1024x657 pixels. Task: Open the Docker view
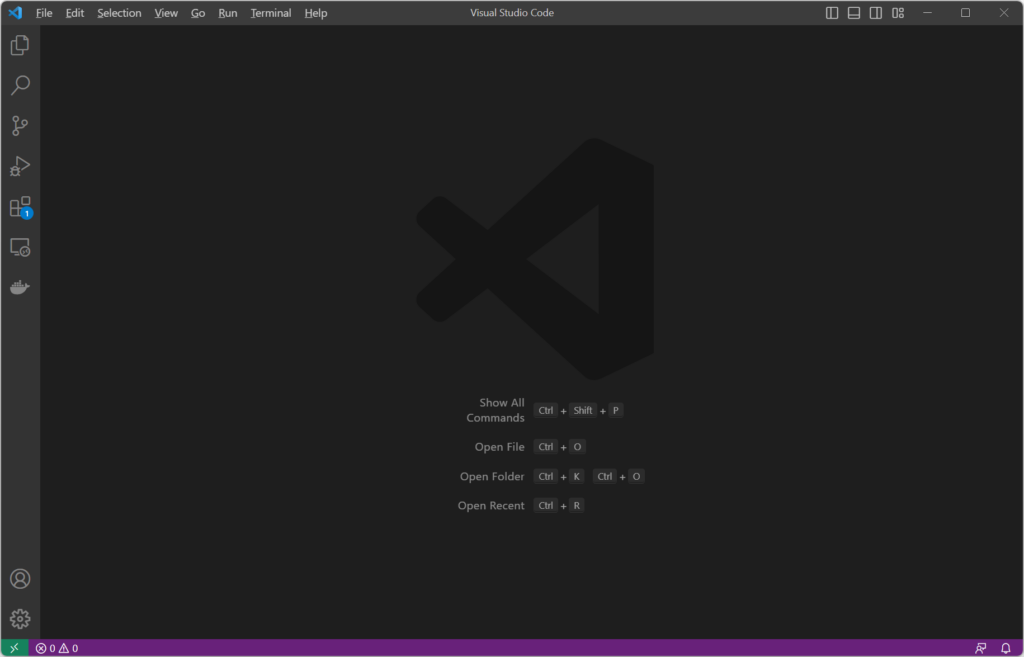(20, 287)
